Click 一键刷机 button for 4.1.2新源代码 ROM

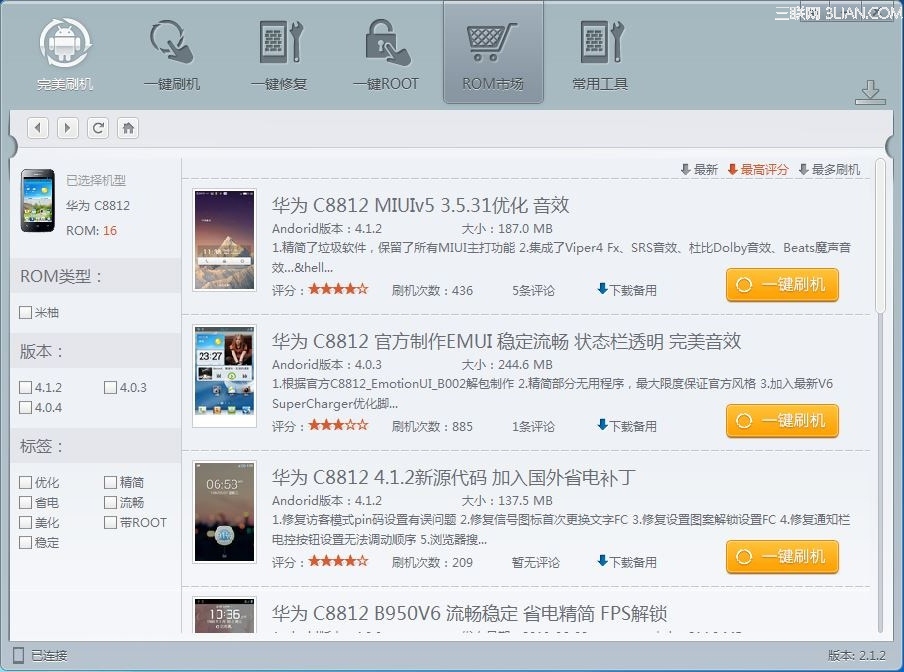point(782,557)
